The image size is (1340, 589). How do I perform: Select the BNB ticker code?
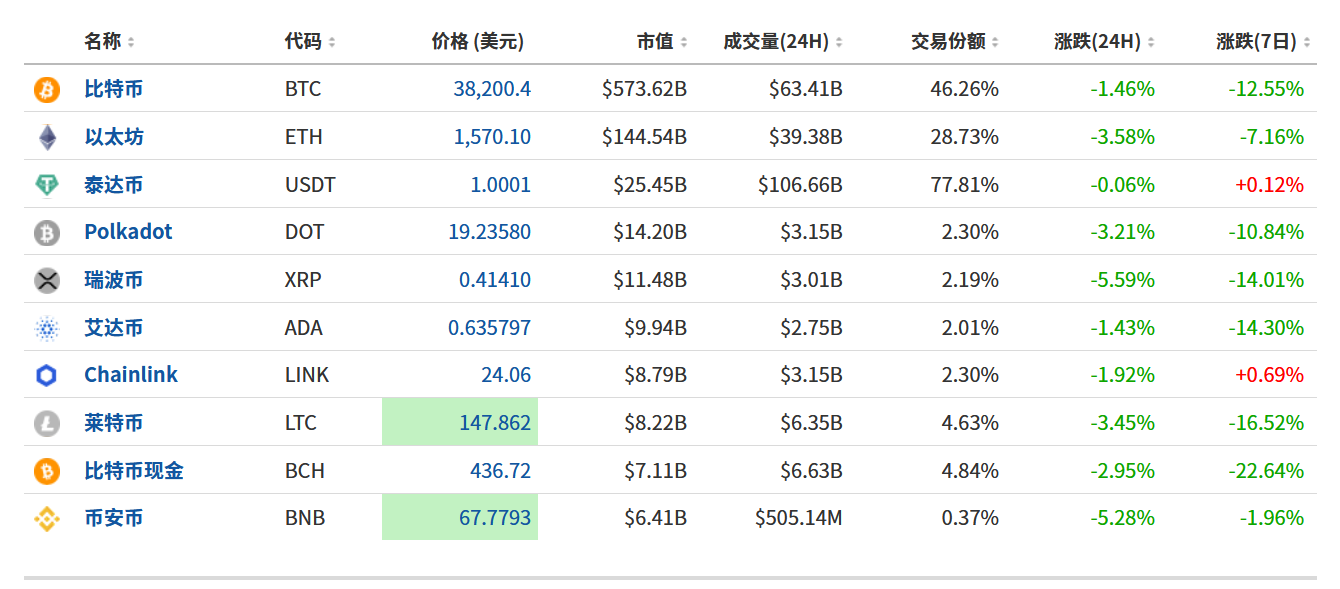click(x=305, y=518)
